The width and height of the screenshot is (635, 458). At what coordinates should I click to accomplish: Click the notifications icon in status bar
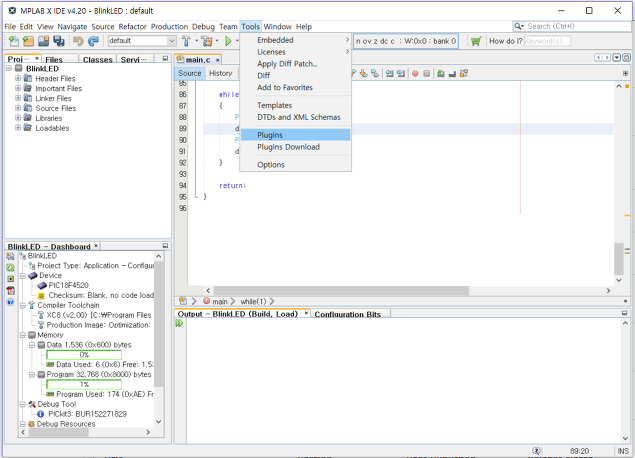pos(537,451)
